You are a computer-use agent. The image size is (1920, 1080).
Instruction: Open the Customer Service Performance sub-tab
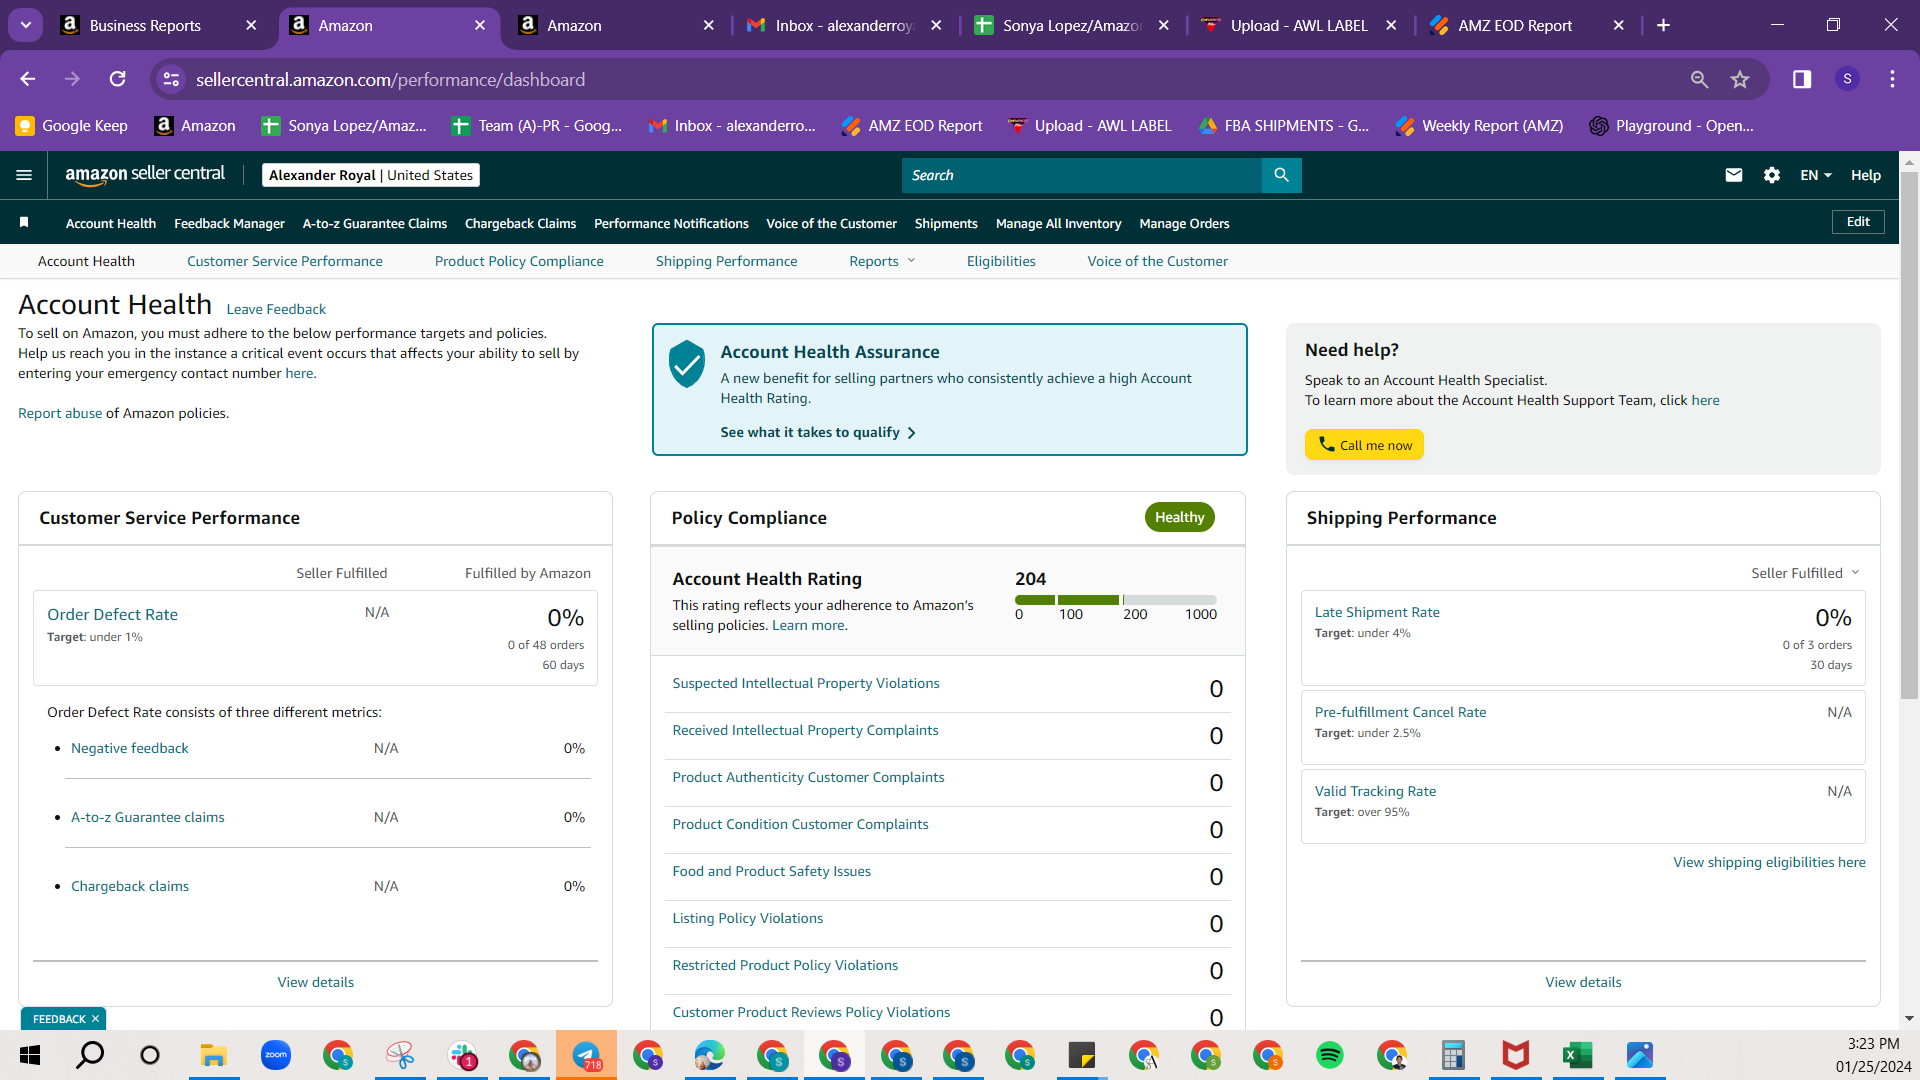285,261
